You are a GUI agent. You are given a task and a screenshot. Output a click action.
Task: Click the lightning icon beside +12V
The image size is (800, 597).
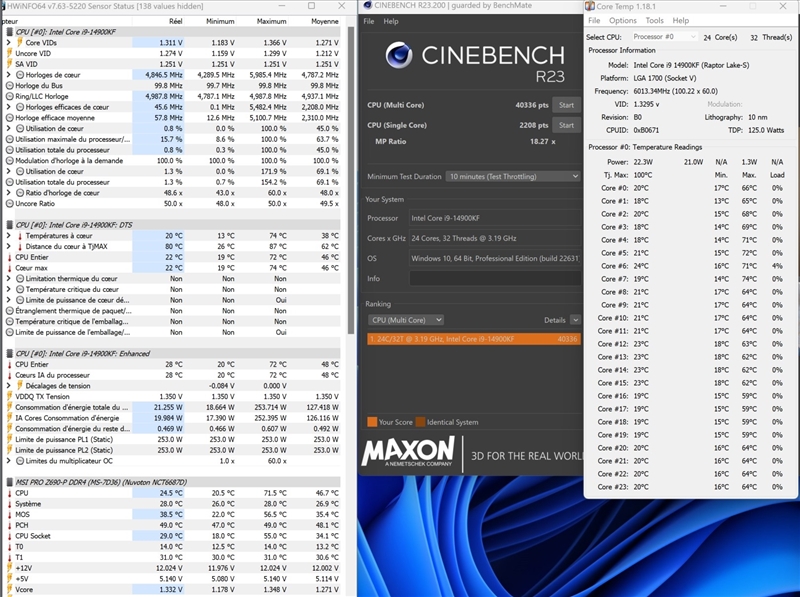click(x=9, y=567)
